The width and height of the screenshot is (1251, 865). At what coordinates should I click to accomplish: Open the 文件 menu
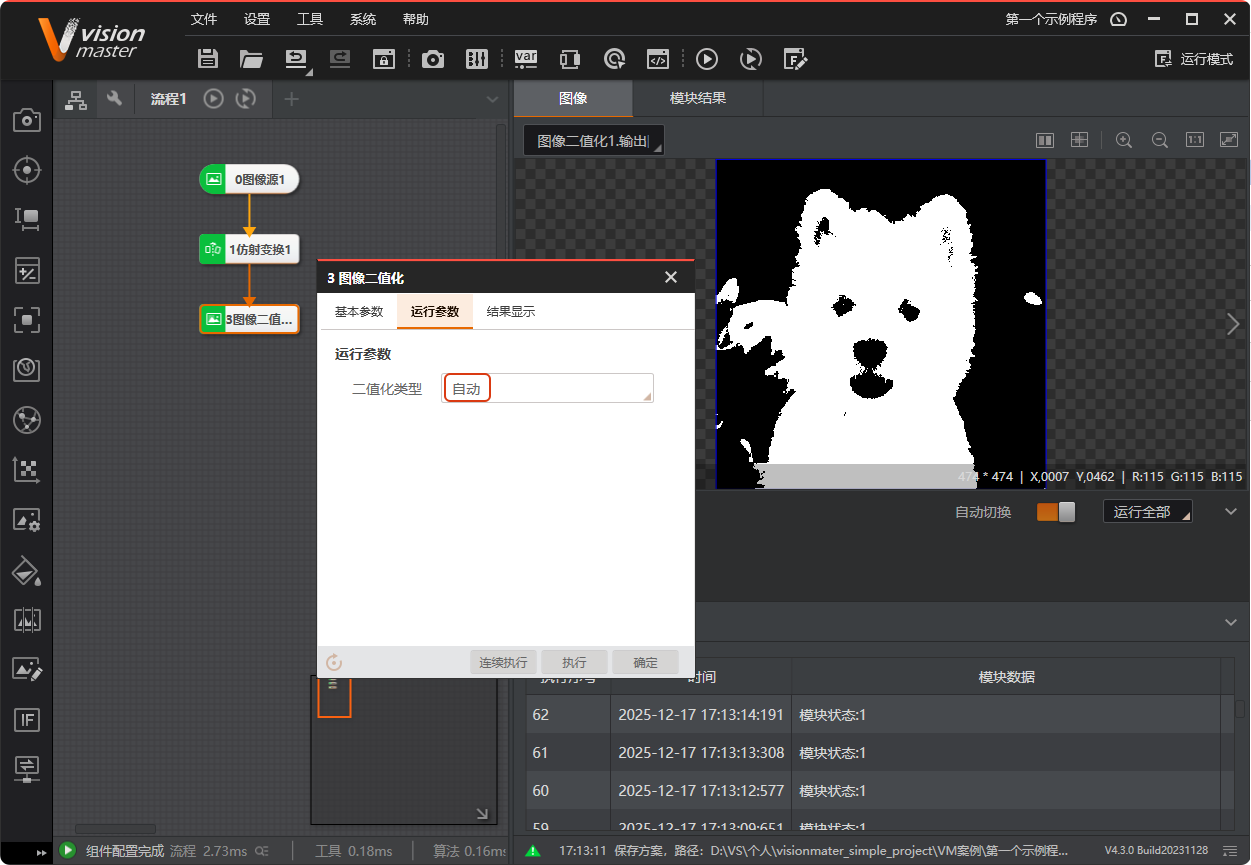[x=204, y=19]
